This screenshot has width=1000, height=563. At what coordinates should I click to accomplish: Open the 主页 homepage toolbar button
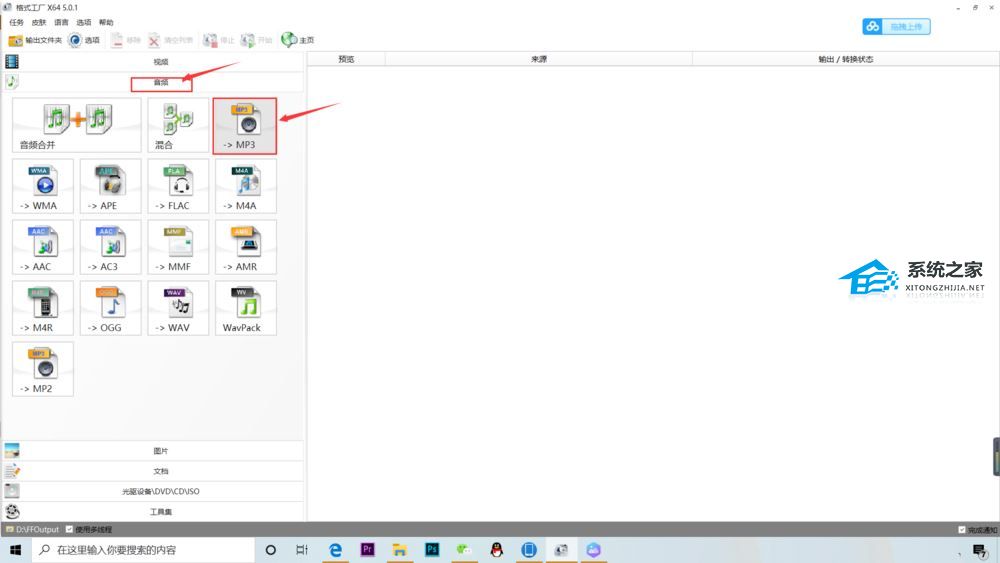[x=298, y=40]
